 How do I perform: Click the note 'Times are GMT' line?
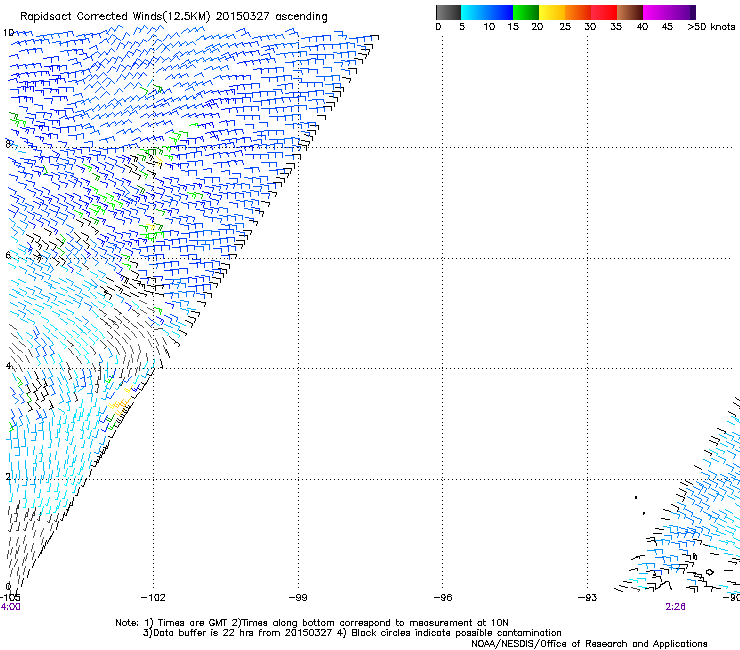[x=312, y=623]
